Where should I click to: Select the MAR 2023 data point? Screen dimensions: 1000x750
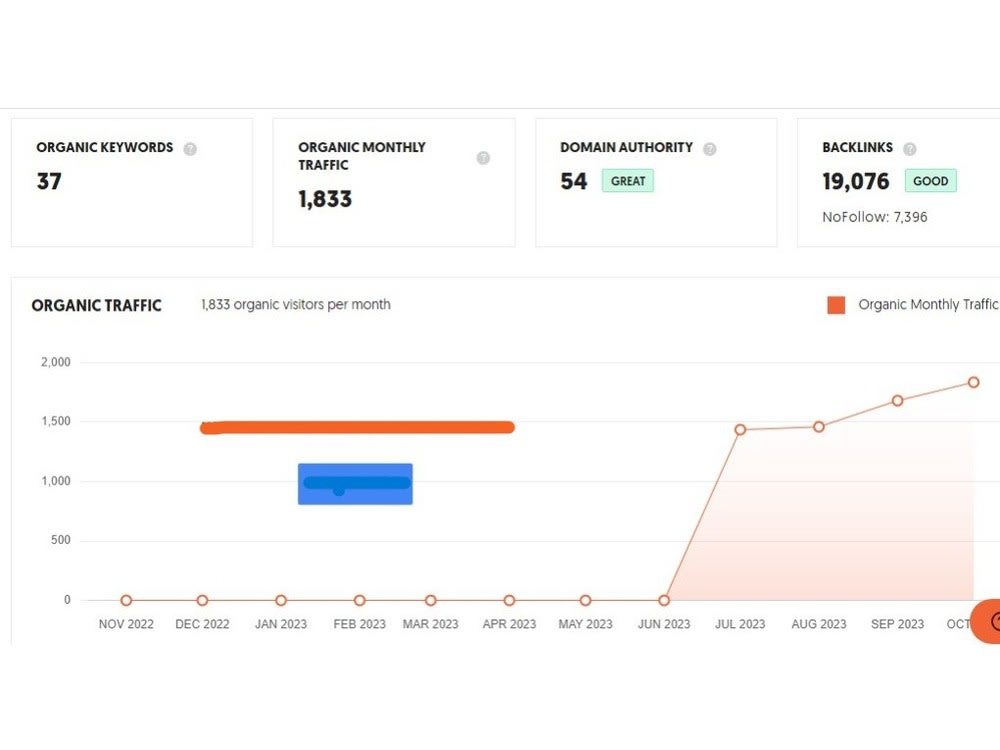[430, 600]
